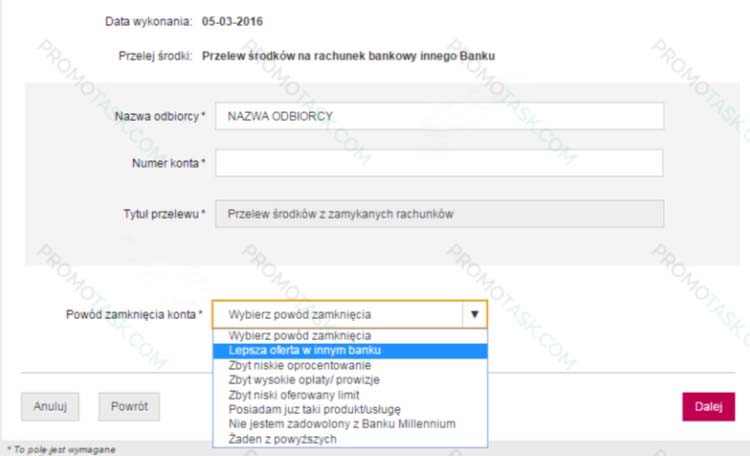Click the date text 05-03-2016
This screenshot has height=456, width=750.
[232, 22]
